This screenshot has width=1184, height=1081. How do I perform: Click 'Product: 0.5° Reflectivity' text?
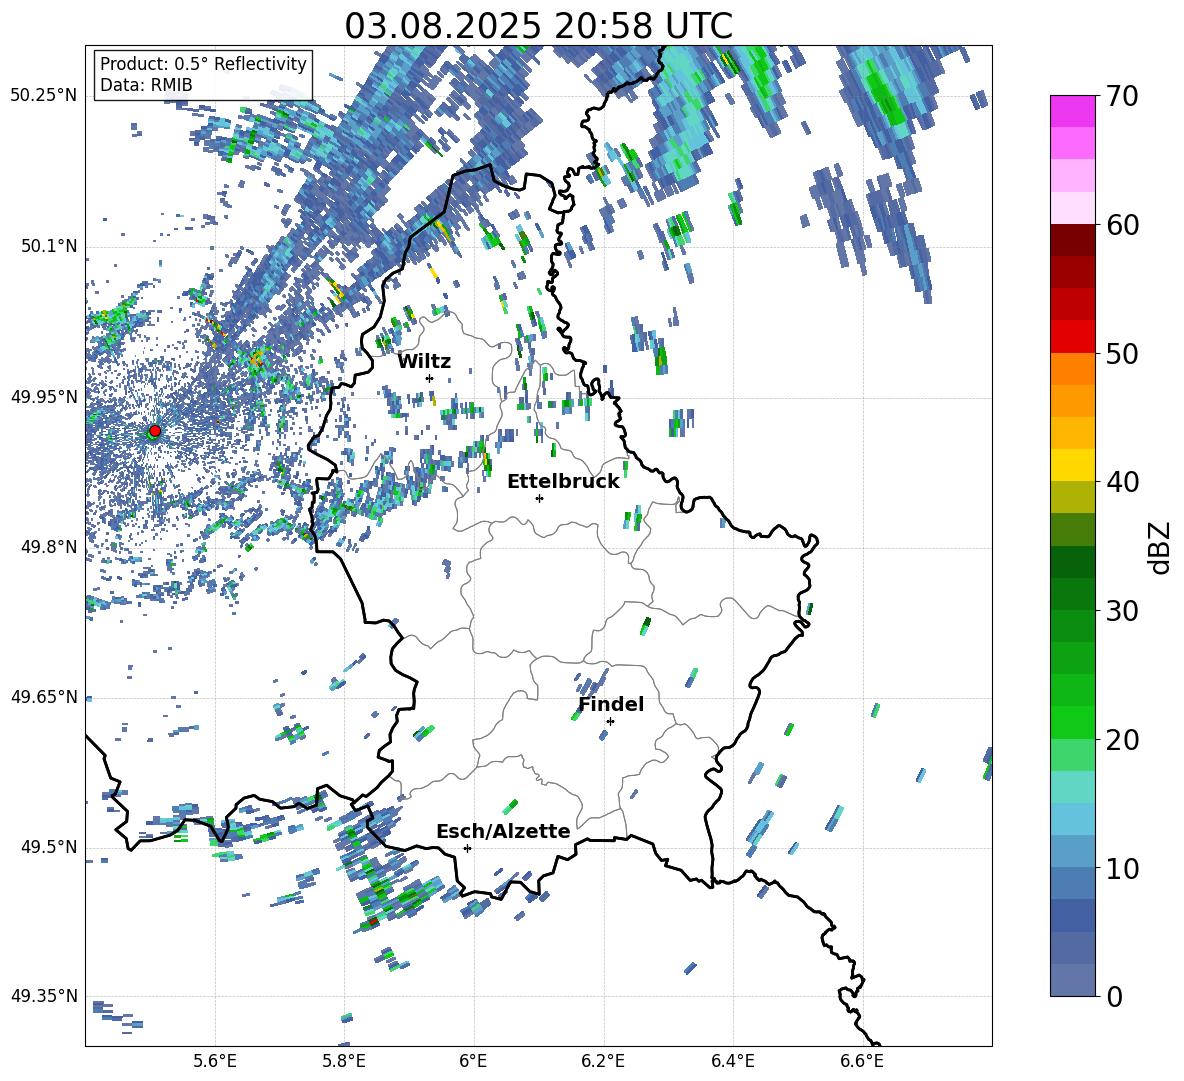[203, 64]
